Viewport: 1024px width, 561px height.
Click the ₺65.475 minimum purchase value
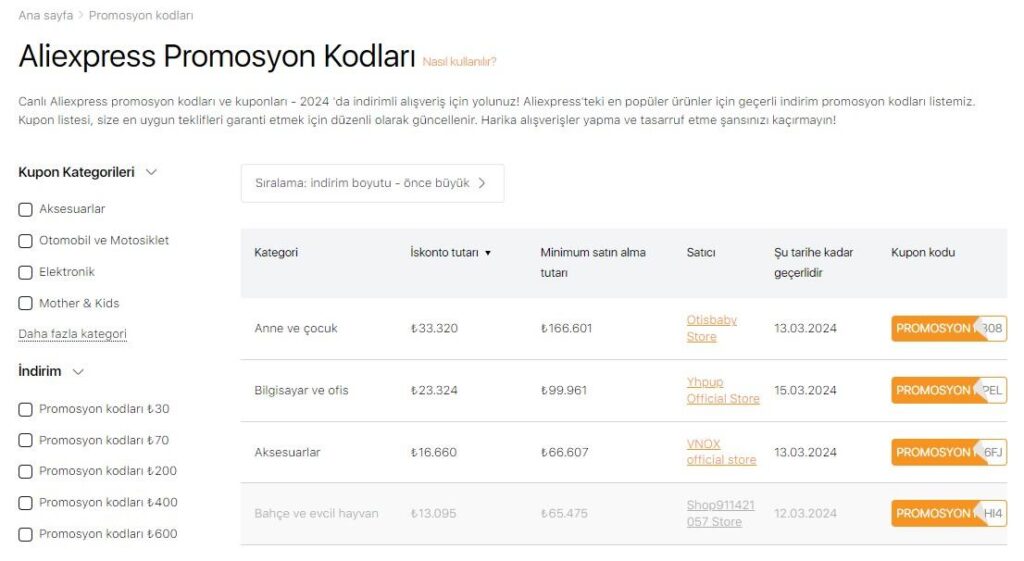point(564,513)
